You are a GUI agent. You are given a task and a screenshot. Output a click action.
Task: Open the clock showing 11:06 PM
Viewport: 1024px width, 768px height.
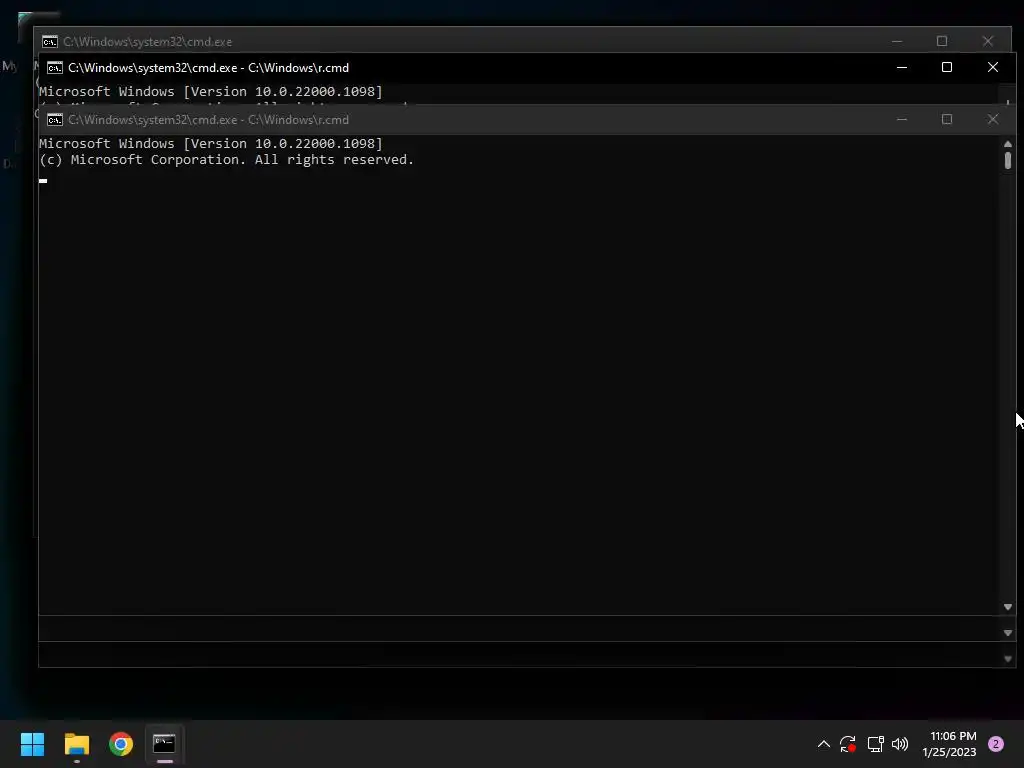point(953,736)
